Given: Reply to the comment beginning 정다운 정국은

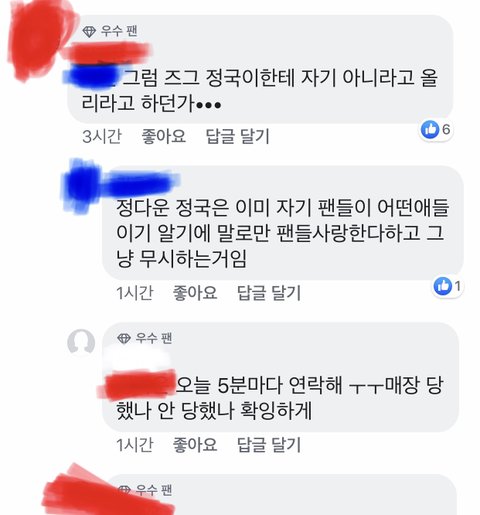Looking at the screenshot, I should click(x=269, y=293).
